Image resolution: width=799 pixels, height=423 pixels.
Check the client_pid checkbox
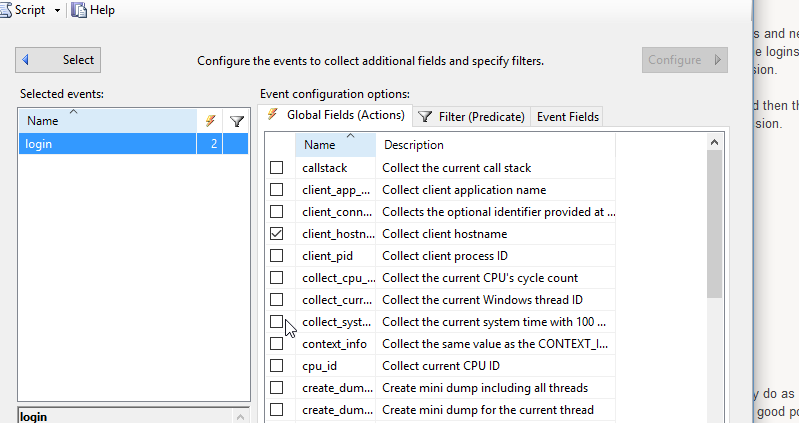click(x=277, y=256)
